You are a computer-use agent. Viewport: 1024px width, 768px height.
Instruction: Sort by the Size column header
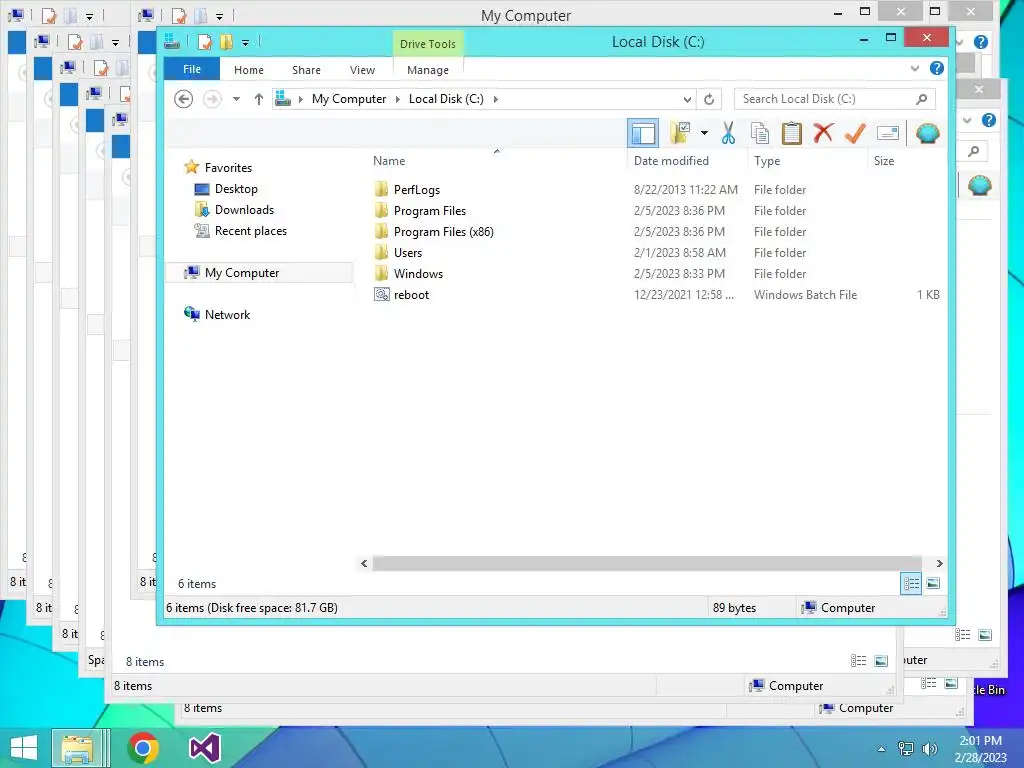(x=884, y=161)
